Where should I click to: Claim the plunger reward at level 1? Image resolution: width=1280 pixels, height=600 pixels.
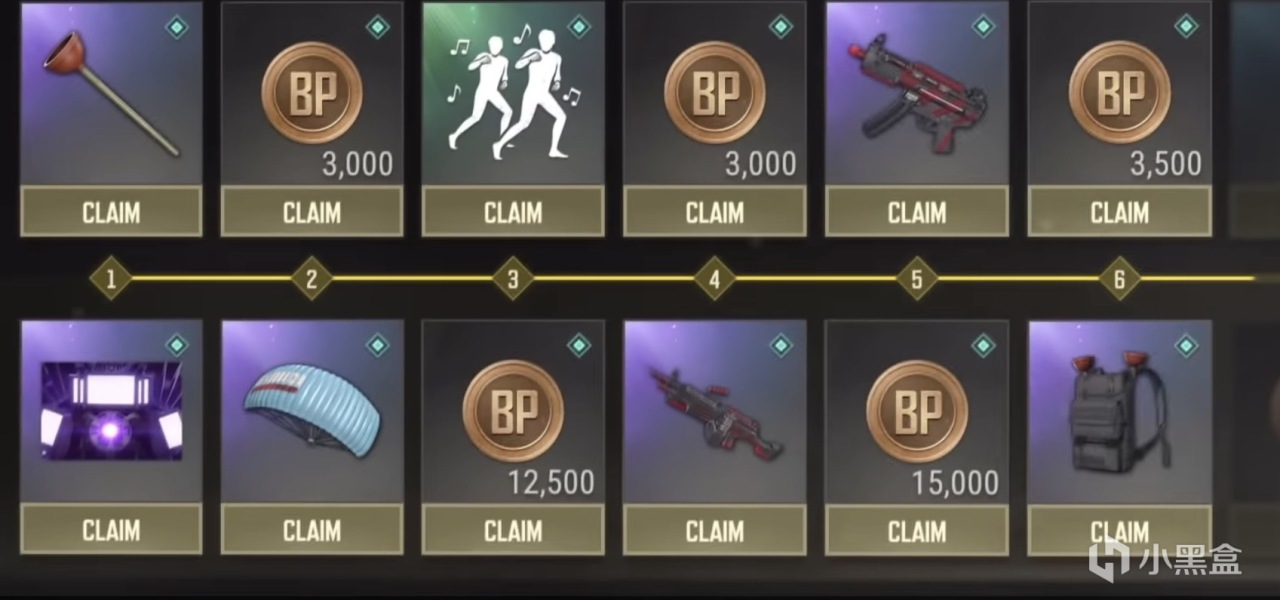[x=111, y=212]
